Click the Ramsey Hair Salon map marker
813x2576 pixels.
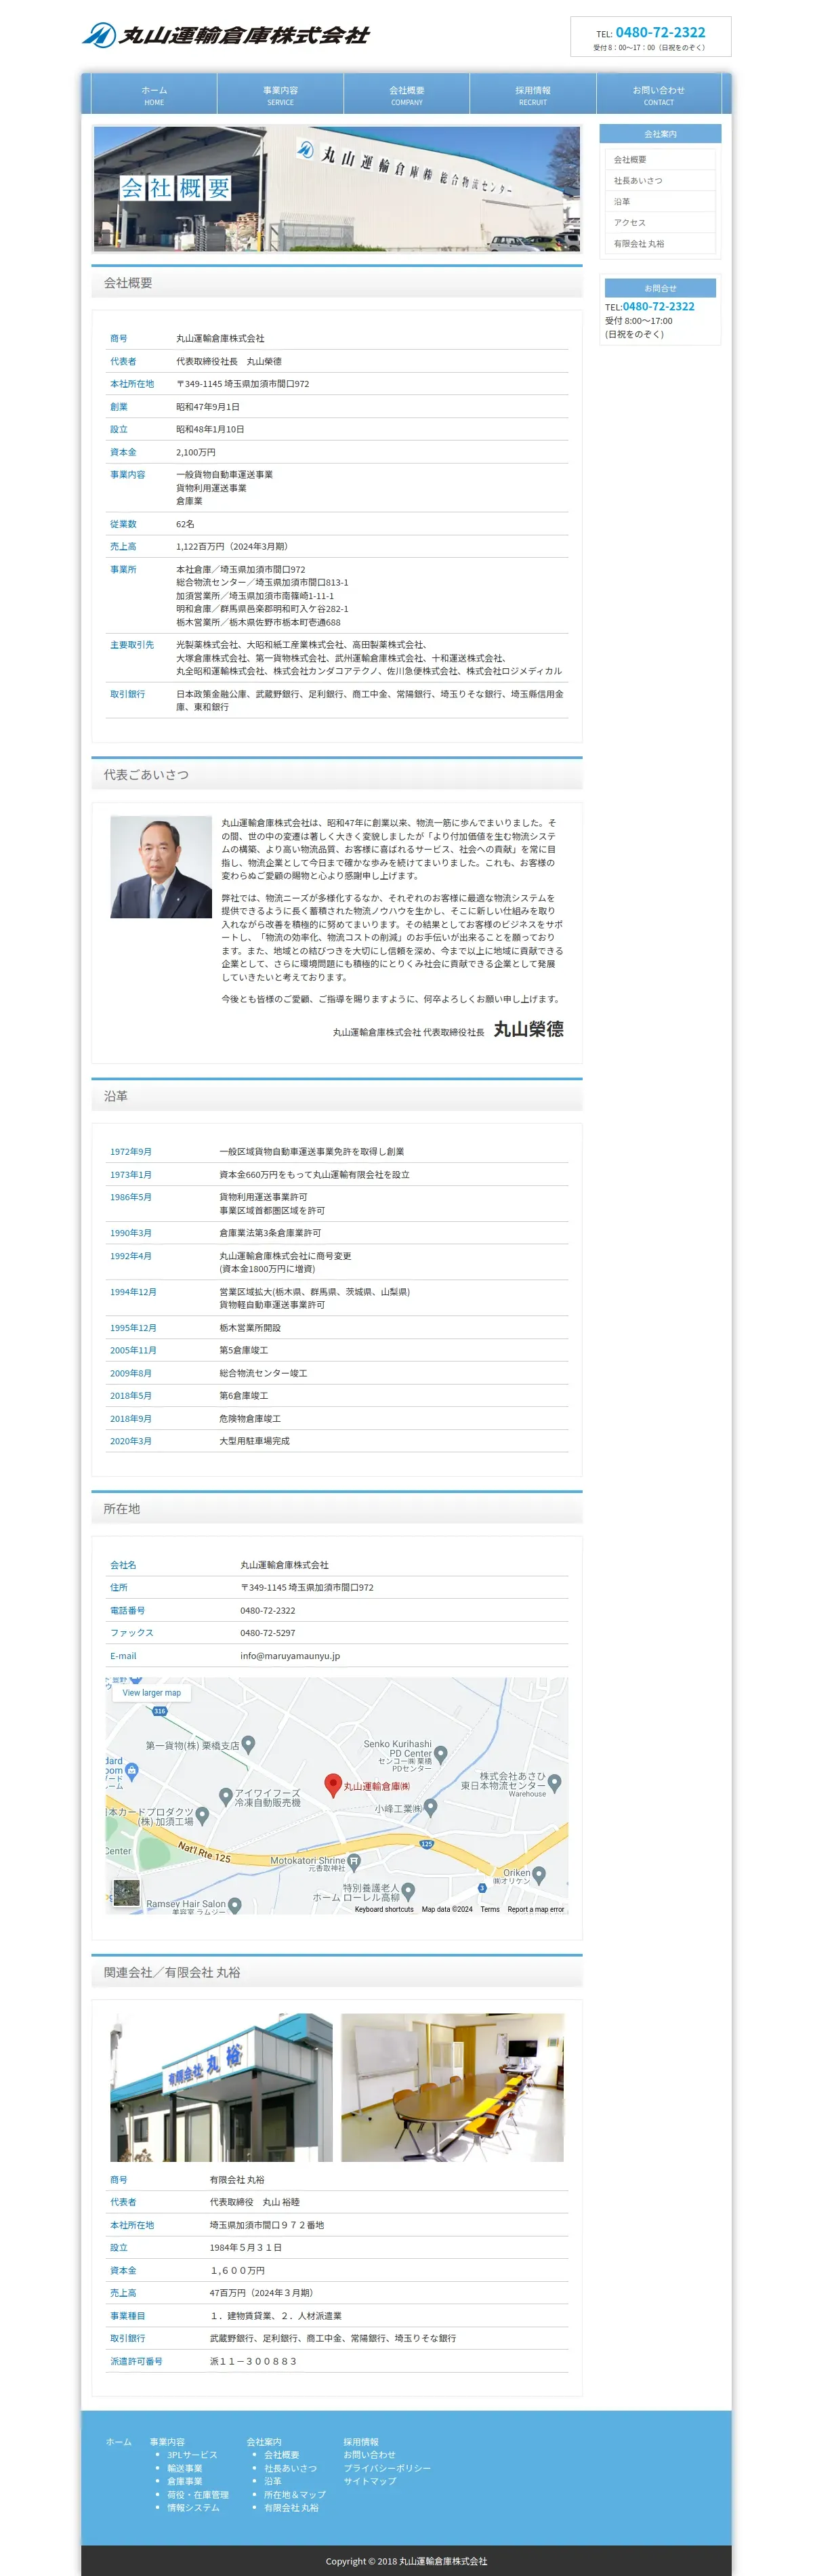[235, 1905]
